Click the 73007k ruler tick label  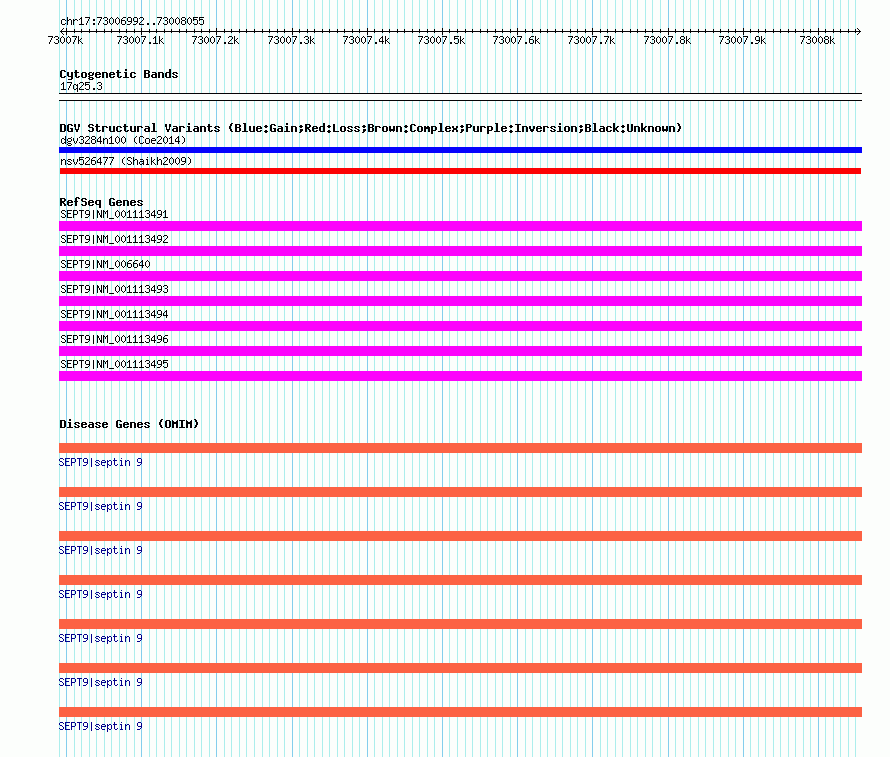(65, 40)
